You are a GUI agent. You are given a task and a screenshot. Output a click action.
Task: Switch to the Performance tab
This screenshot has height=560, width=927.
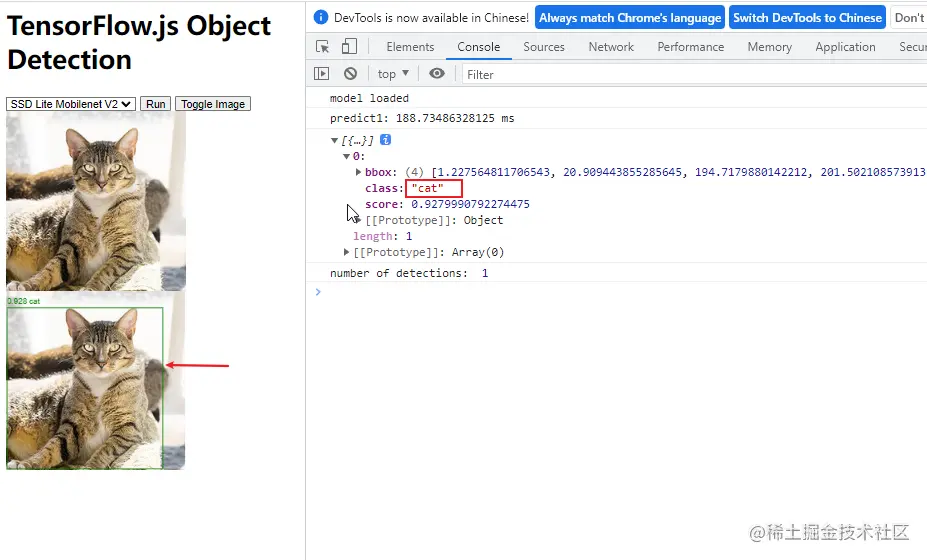691,47
